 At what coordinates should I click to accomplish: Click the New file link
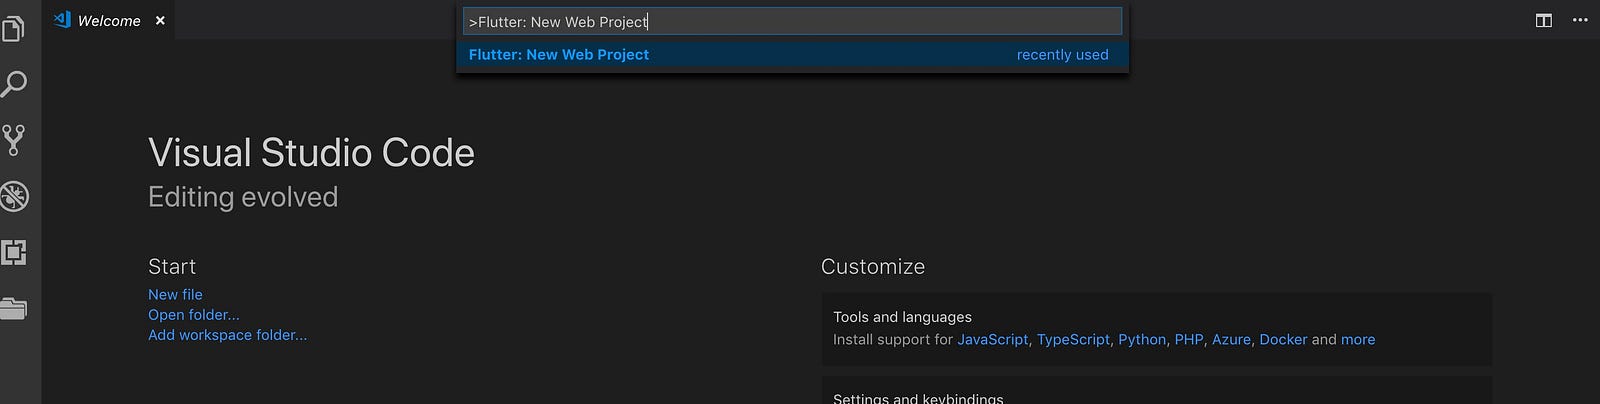point(175,294)
